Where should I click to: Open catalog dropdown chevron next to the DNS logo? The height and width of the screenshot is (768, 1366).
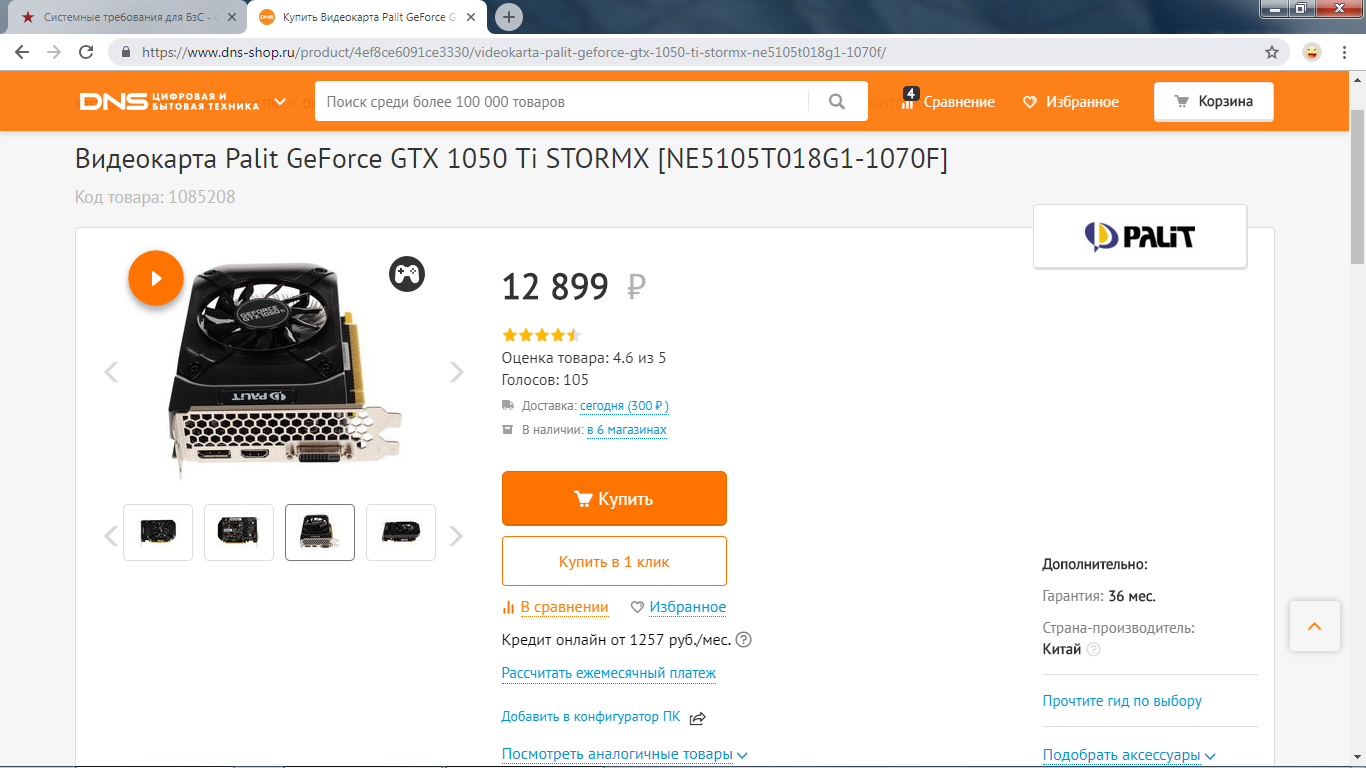(x=281, y=102)
